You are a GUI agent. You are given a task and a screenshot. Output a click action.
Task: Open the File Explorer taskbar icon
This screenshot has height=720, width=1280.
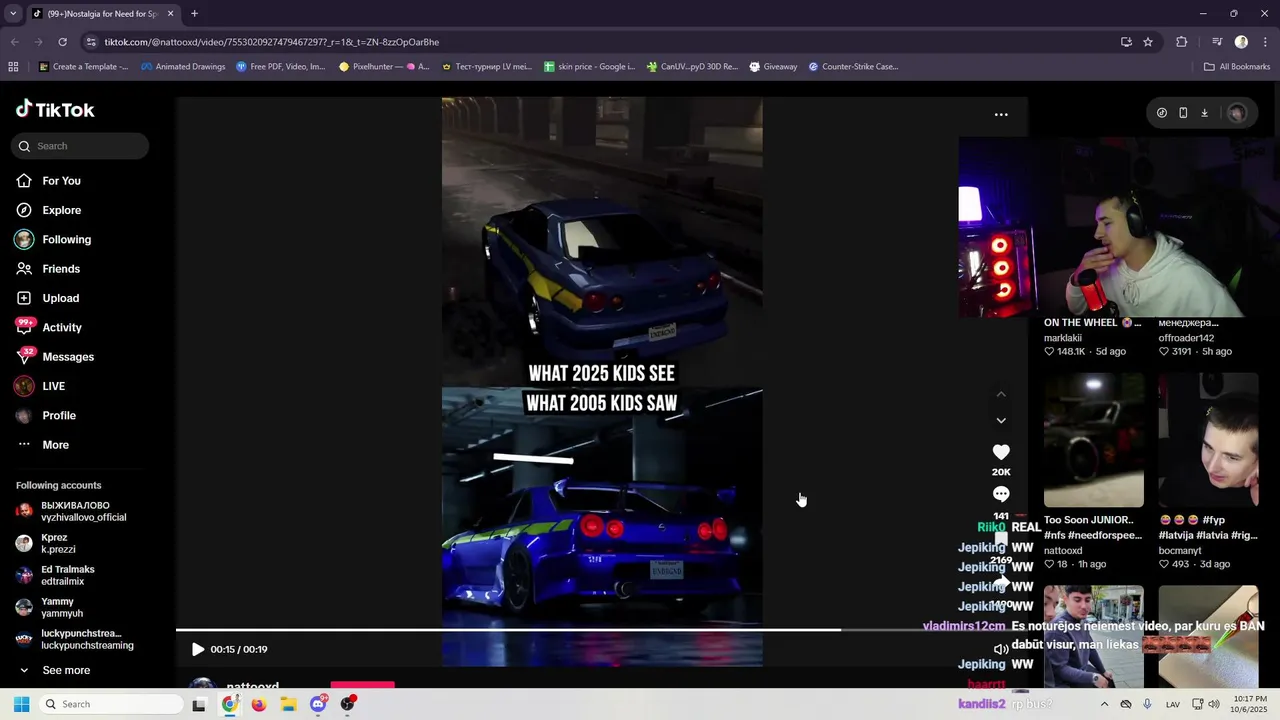(x=288, y=704)
